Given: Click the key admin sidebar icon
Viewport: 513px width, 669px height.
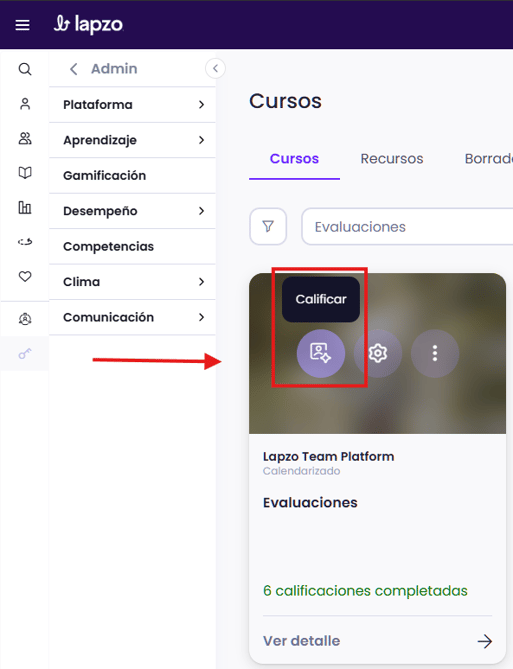Looking at the screenshot, I should point(25,354).
